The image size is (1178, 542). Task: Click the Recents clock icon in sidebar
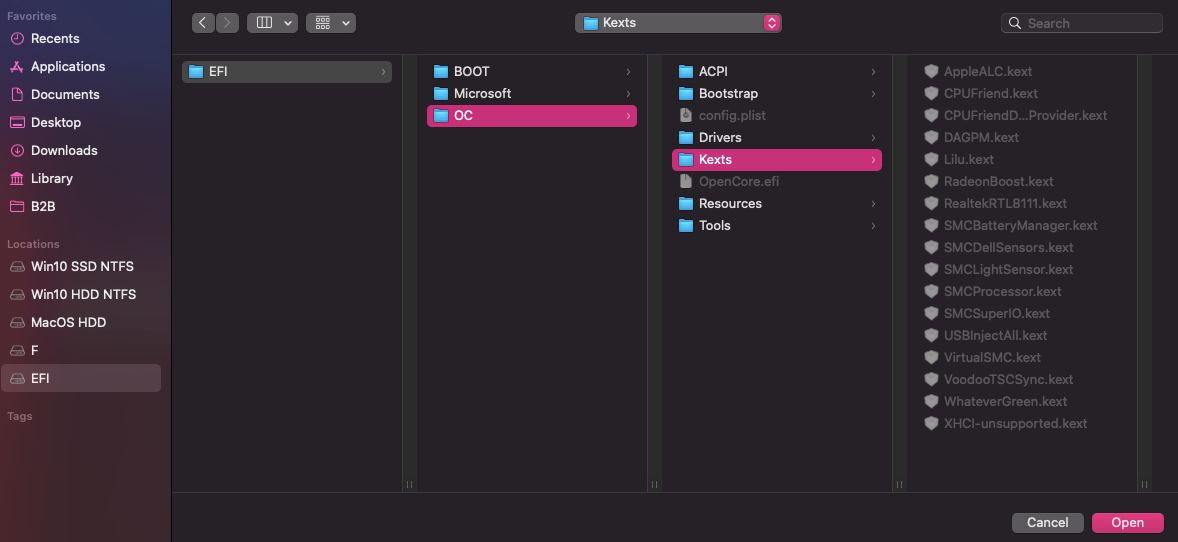[17, 38]
